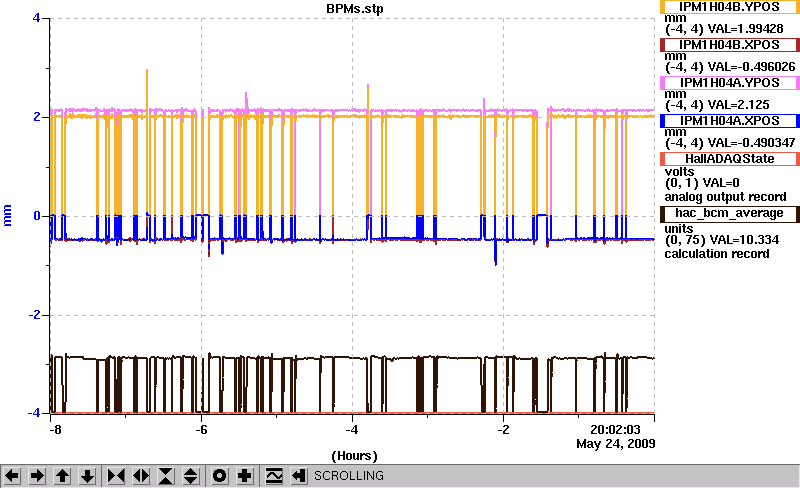Pan the plot left with the left arrow
The image size is (800, 488).
pyautogui.click(x=12, y=476)
